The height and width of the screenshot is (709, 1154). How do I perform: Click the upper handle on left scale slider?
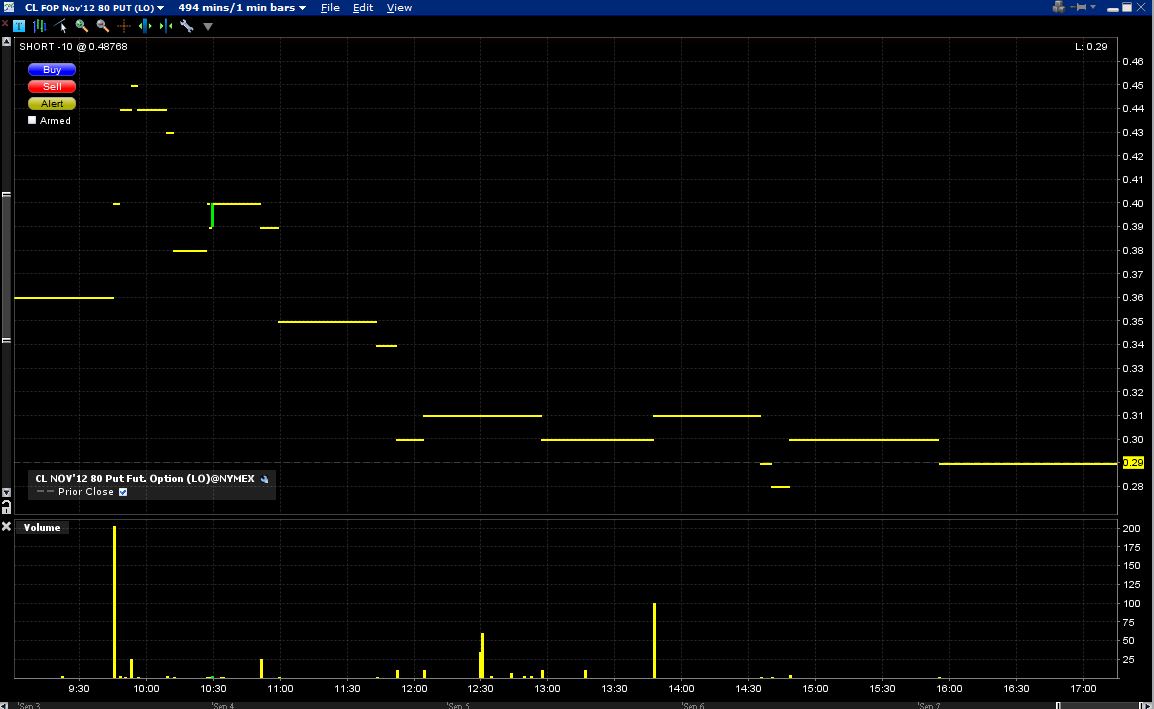6,194
